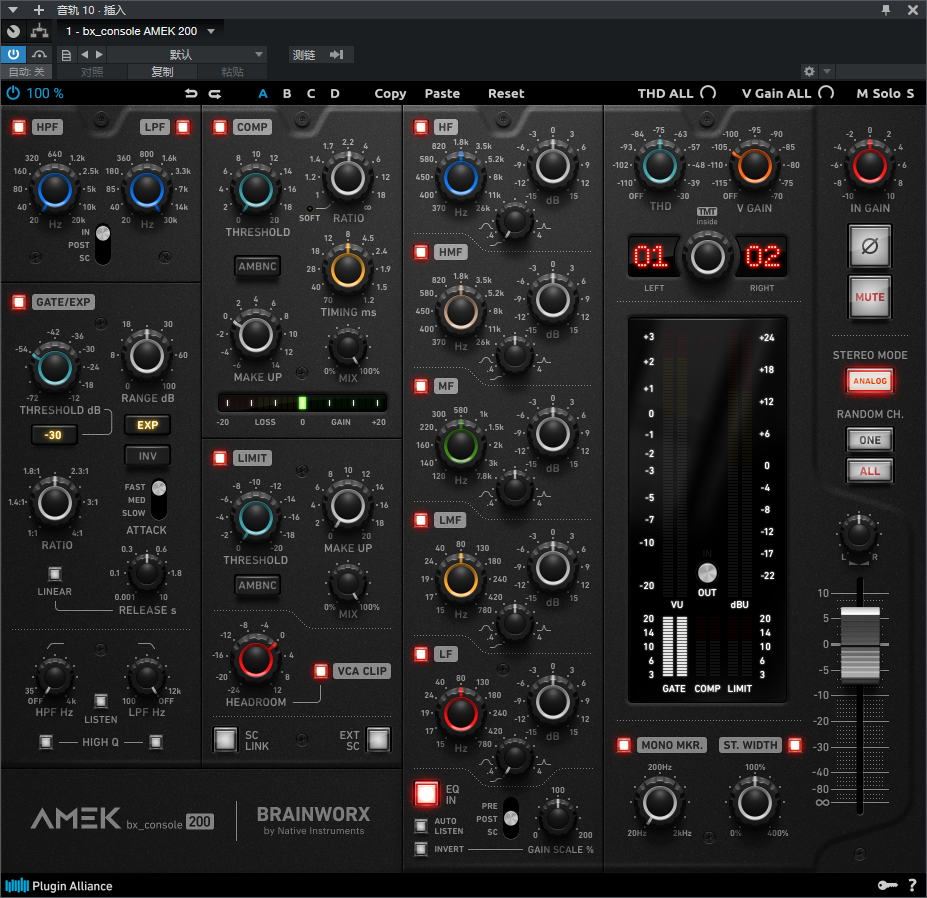This screenshot has height=898, width=927.
Task: Click the random channel ALL button
Action: coord(870,471)
